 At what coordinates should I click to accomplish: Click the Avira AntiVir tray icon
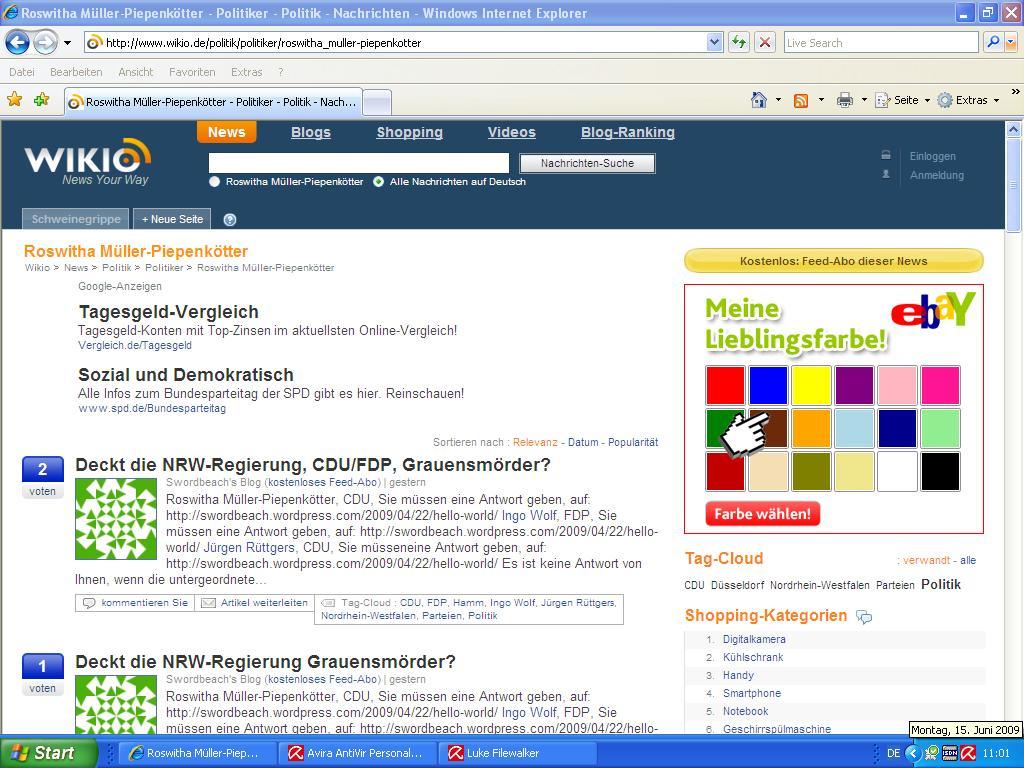tap(968, 753)
